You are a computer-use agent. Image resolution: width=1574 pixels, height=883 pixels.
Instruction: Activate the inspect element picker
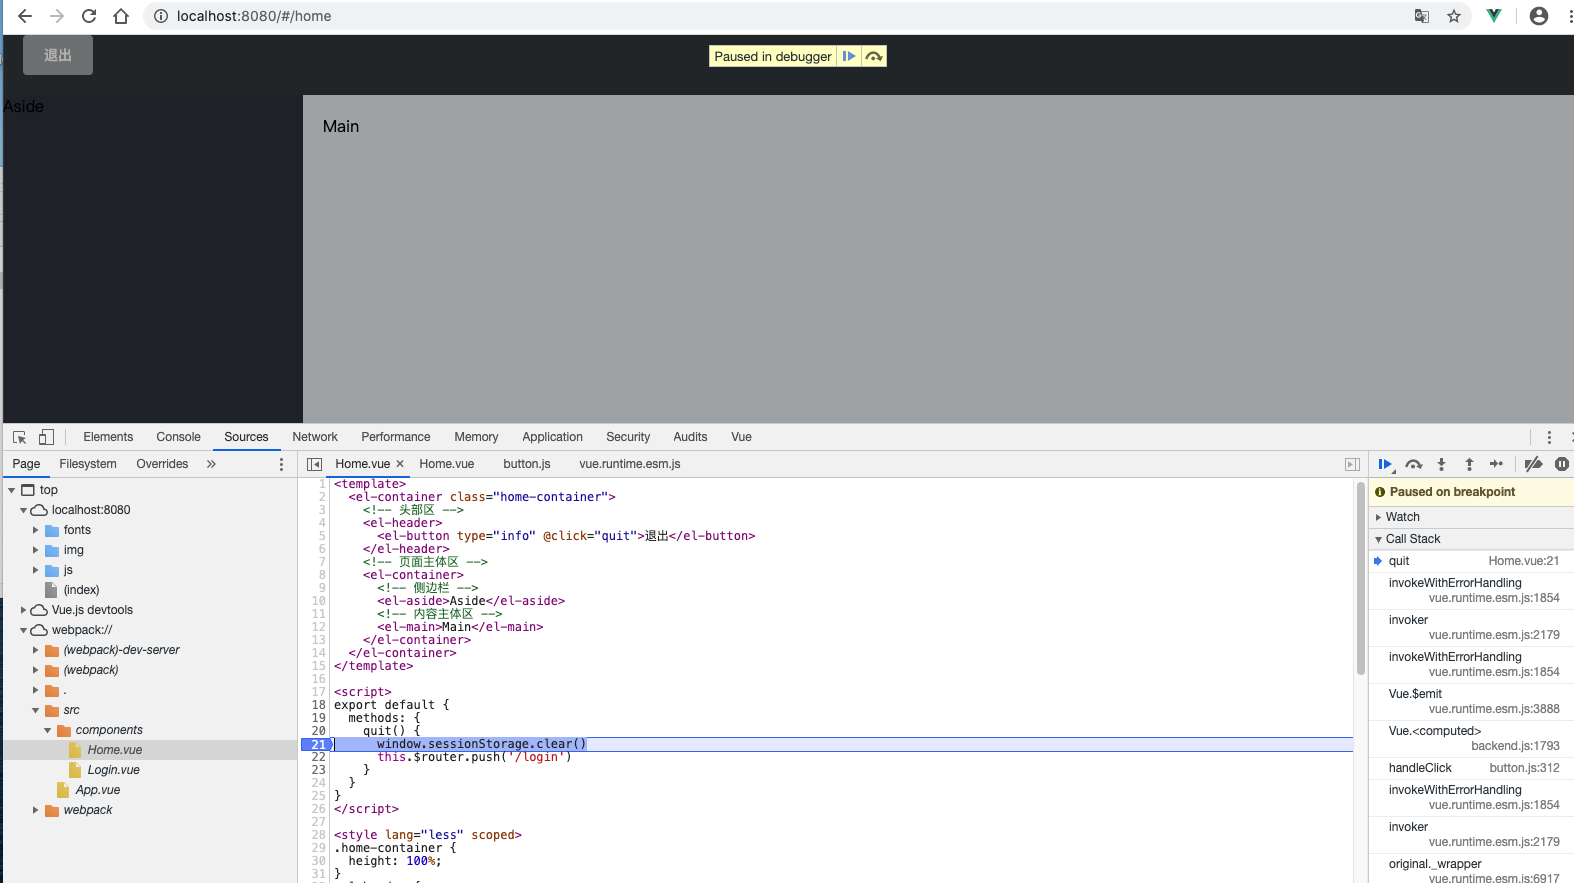(19, 437)
